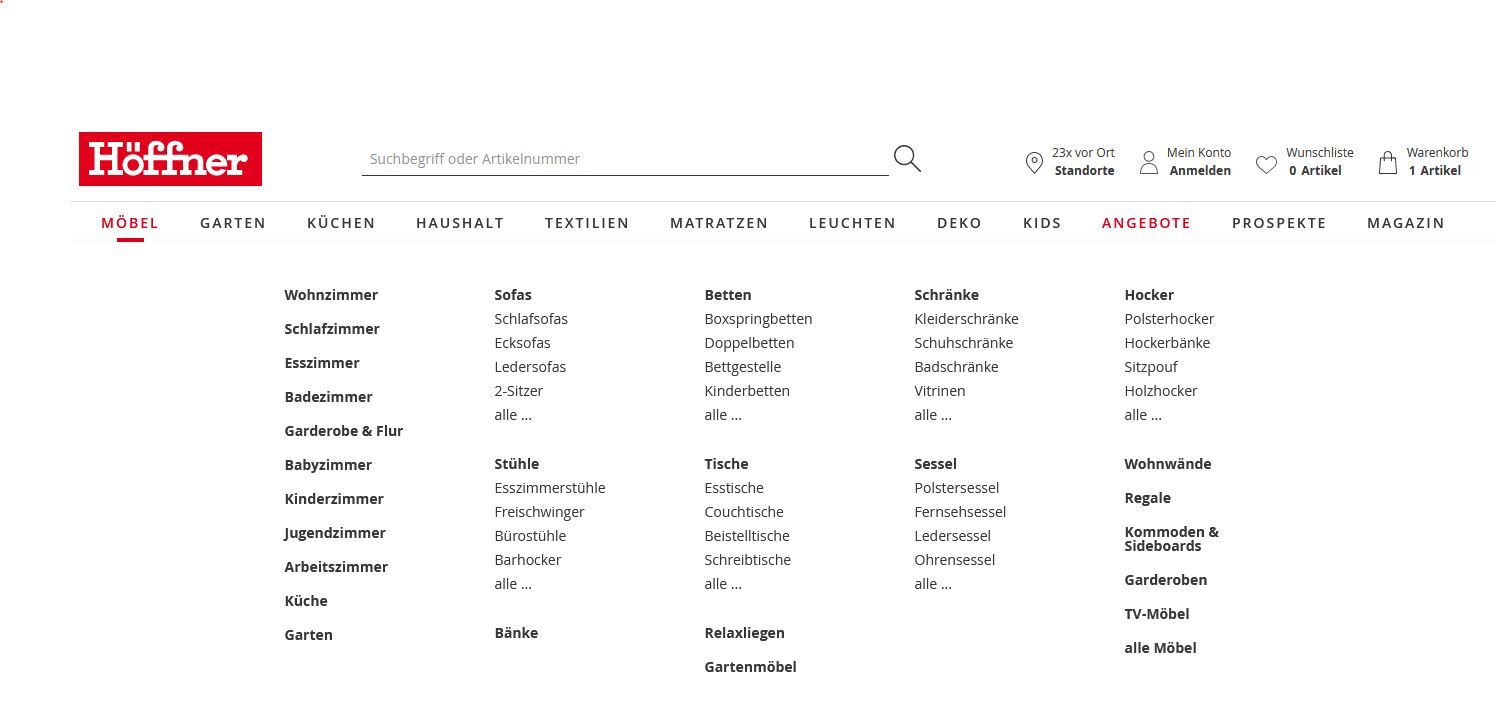1496x716 pixels.
Task: Click the Fernsehsessel link
Action: tap(960, 511)
